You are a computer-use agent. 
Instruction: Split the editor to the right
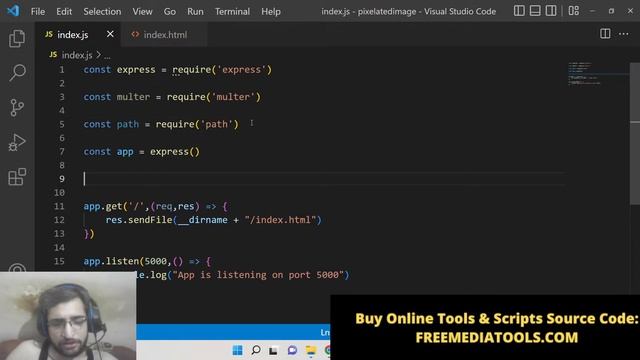pyautogui.click(x=605, y=34)
